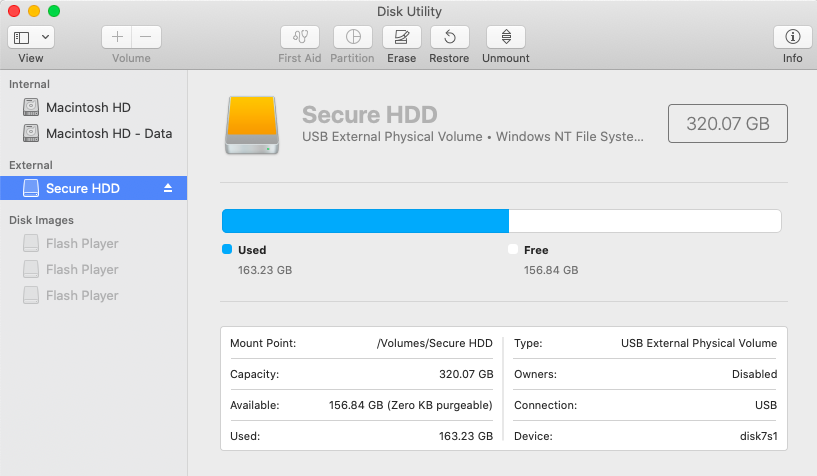Click the blue used portion of usage bar
This screenshot has height=476, width=817.
[365, 221]
